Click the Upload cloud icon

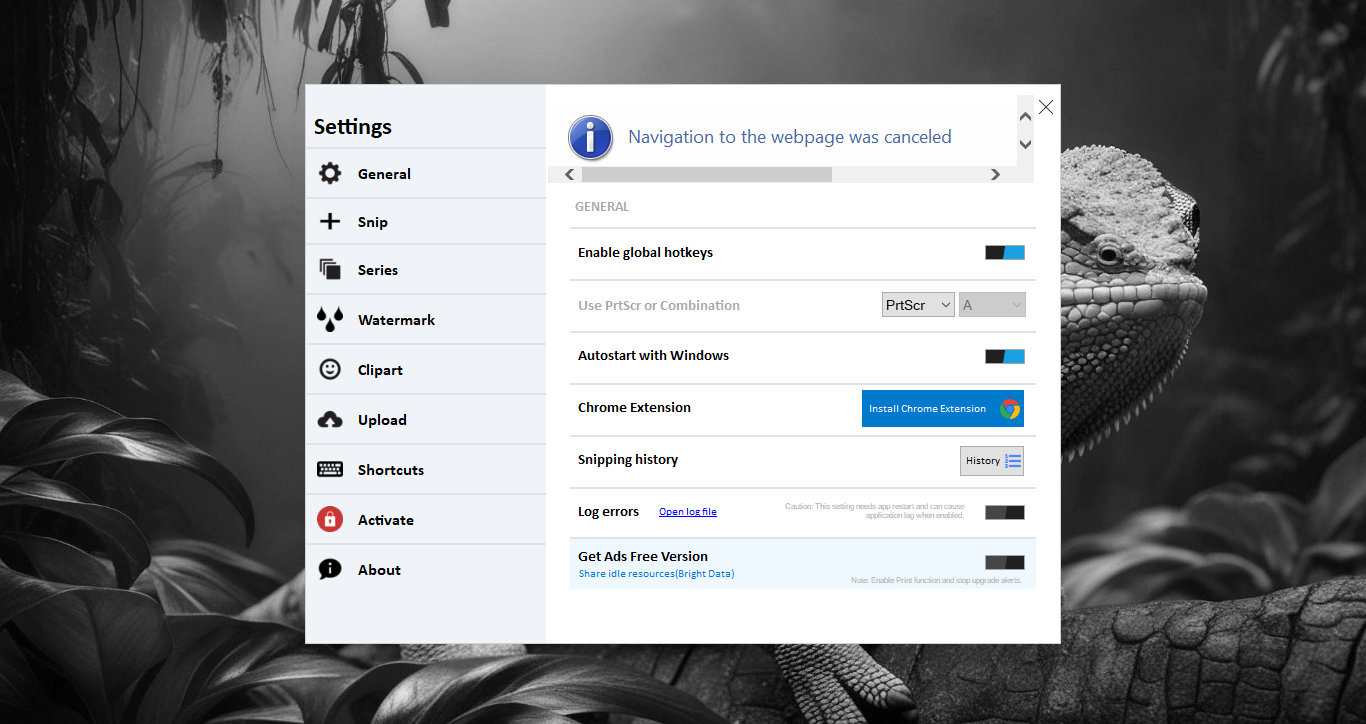330,420
